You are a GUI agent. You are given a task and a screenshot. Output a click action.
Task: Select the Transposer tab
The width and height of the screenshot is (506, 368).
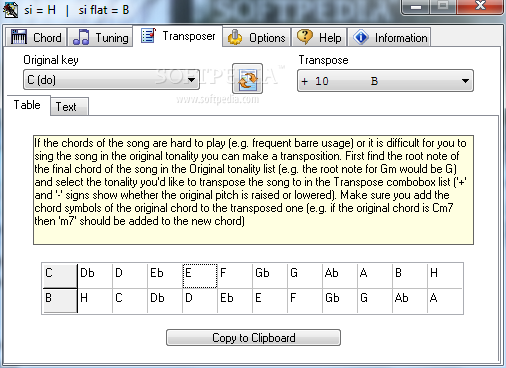(178, 36)
